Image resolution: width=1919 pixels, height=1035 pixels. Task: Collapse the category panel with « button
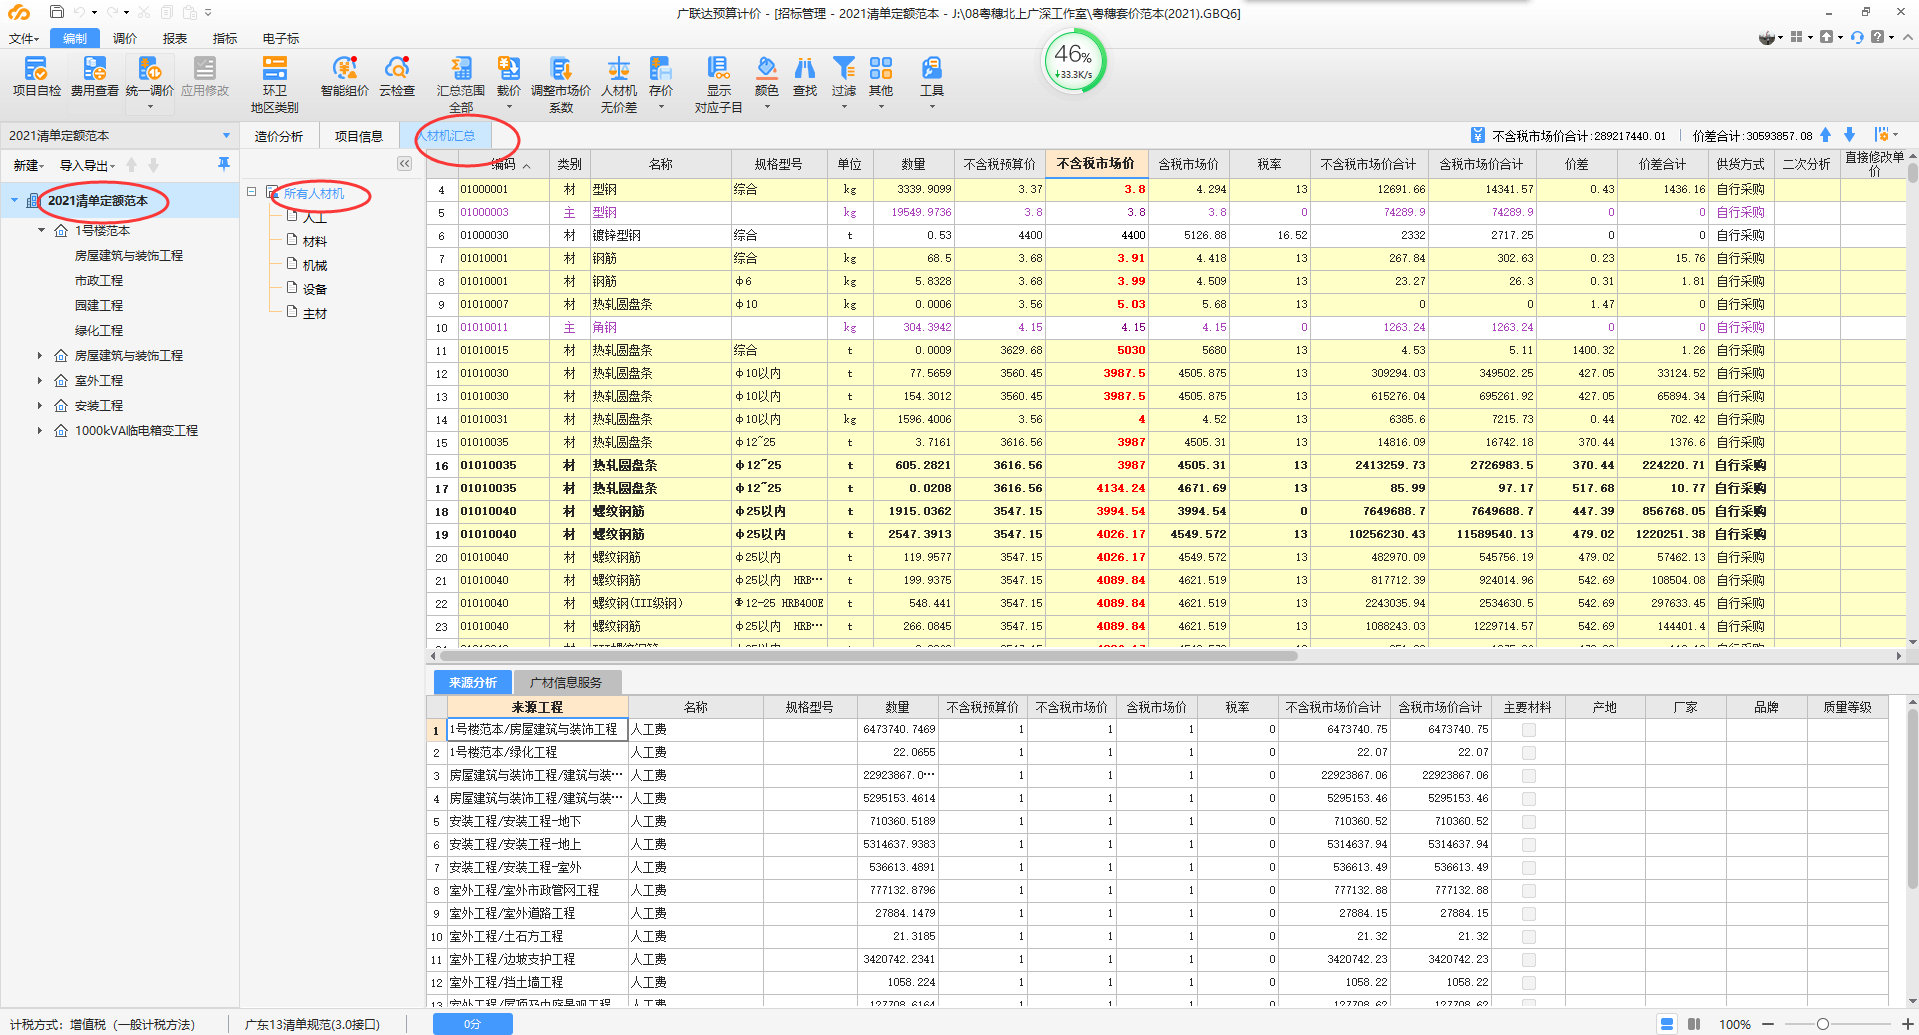pyautogui.click(x=405, y=164)
